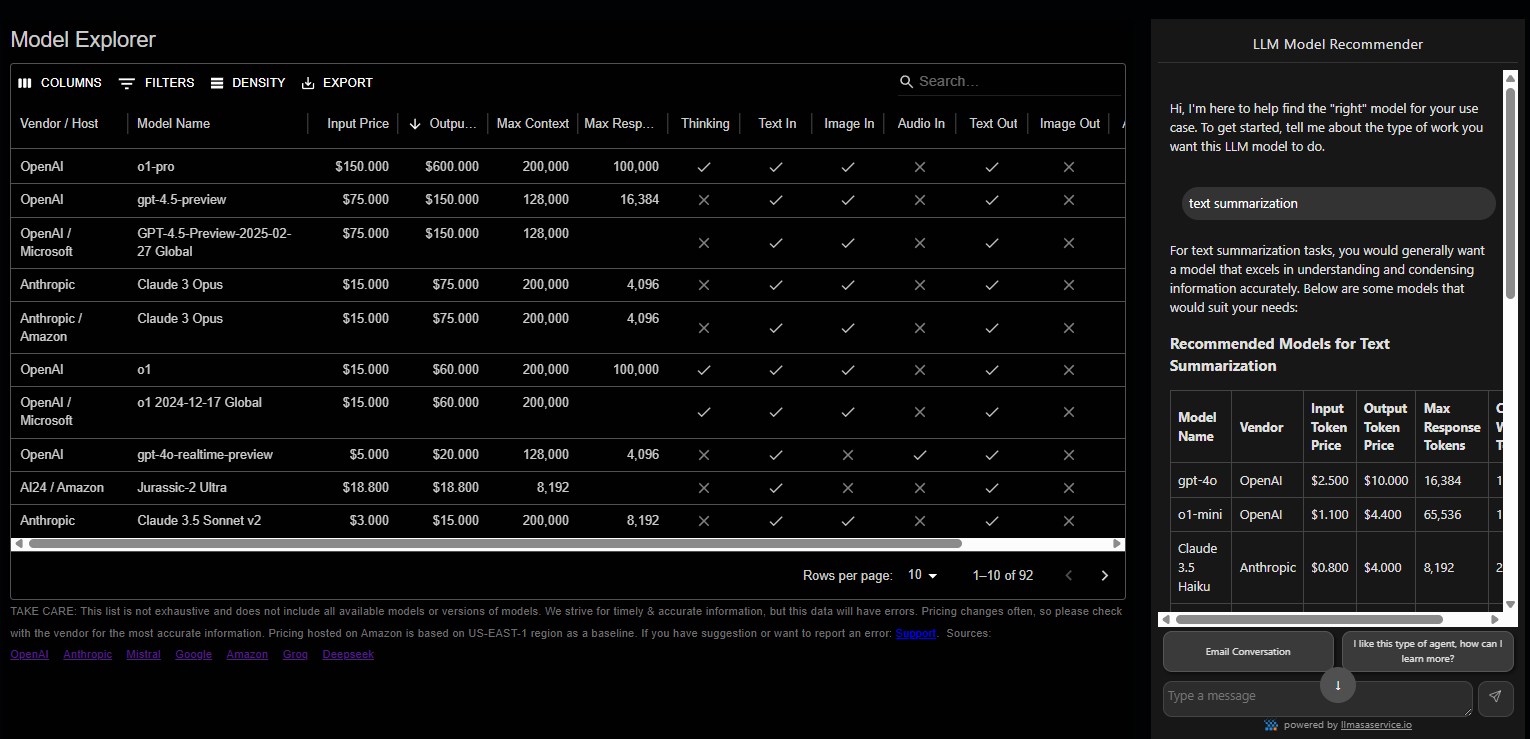Screen dimensions: 1530x739
Task: Open Rows per page dropdown
Action: 923,575
